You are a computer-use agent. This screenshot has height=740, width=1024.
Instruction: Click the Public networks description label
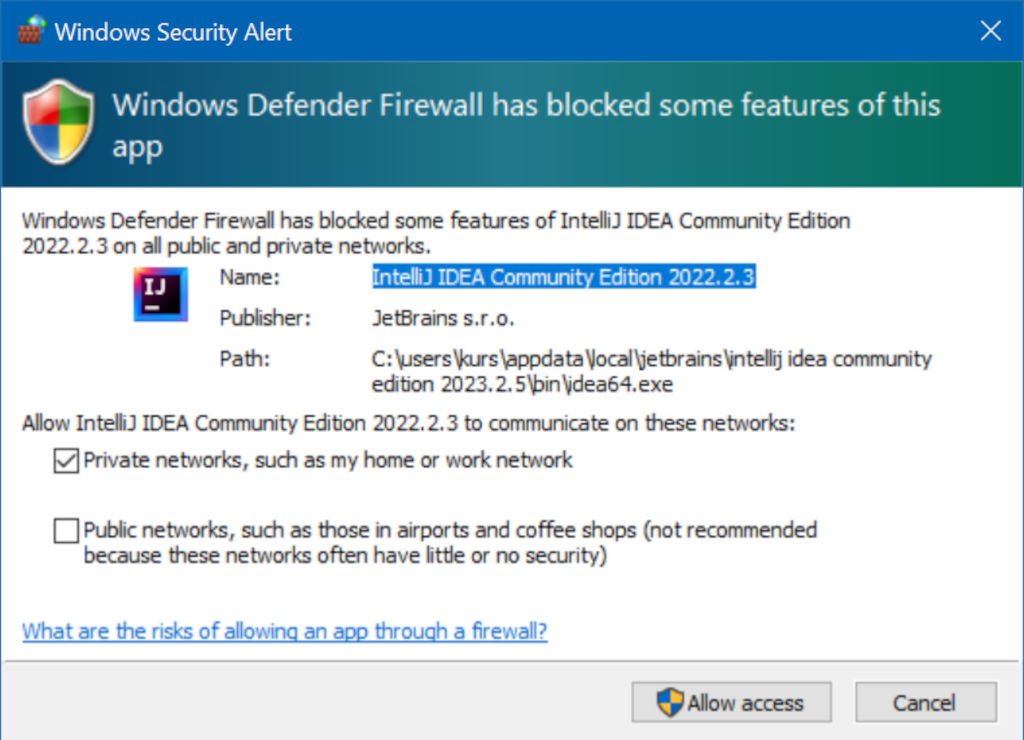450,543
